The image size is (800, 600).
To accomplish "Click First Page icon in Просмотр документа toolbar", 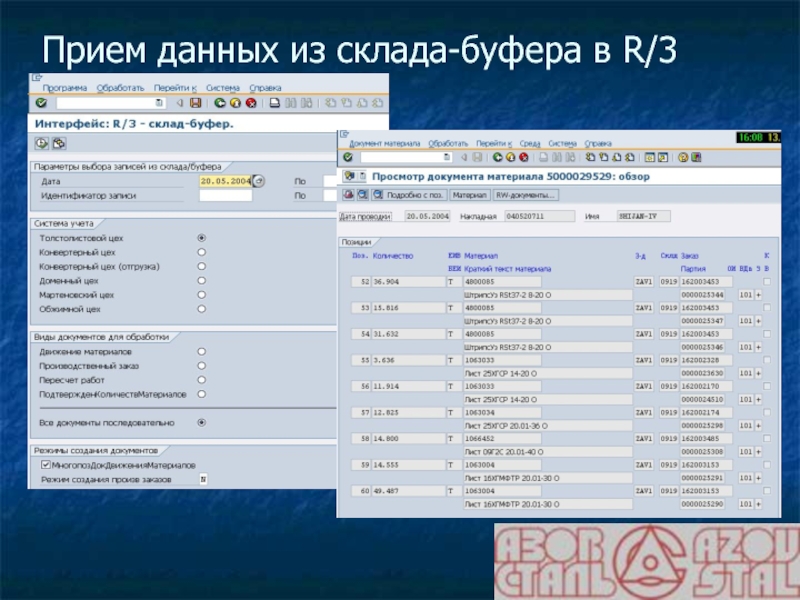I will point(590,157).
